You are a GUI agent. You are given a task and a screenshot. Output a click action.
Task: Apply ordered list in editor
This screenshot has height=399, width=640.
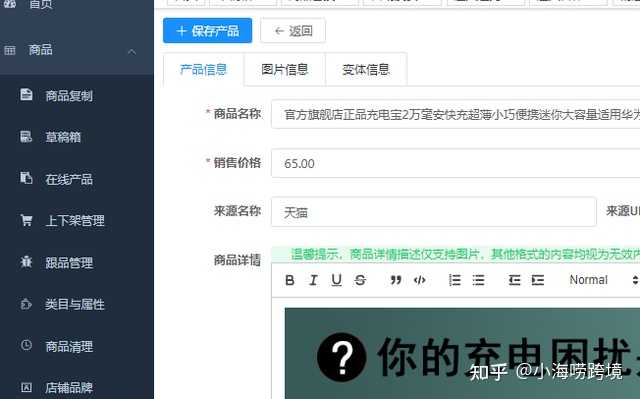point(455,280)
